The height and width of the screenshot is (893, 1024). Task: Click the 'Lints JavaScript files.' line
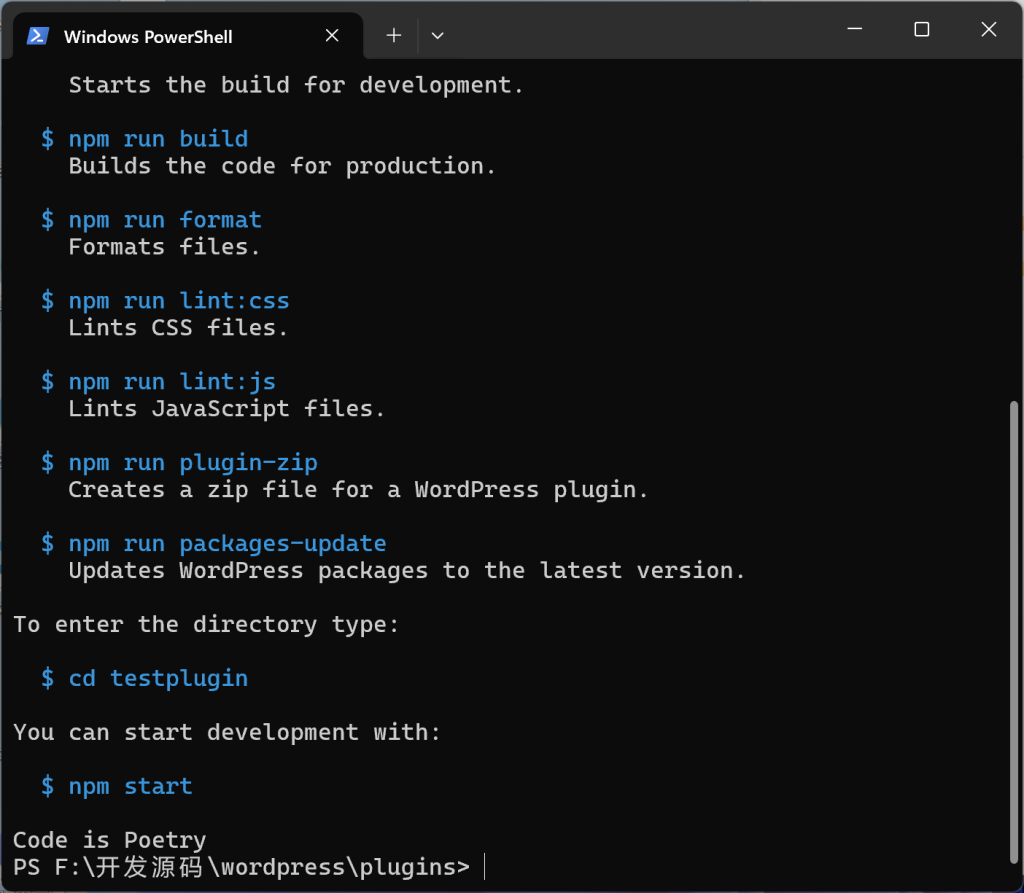click(227, 409)
